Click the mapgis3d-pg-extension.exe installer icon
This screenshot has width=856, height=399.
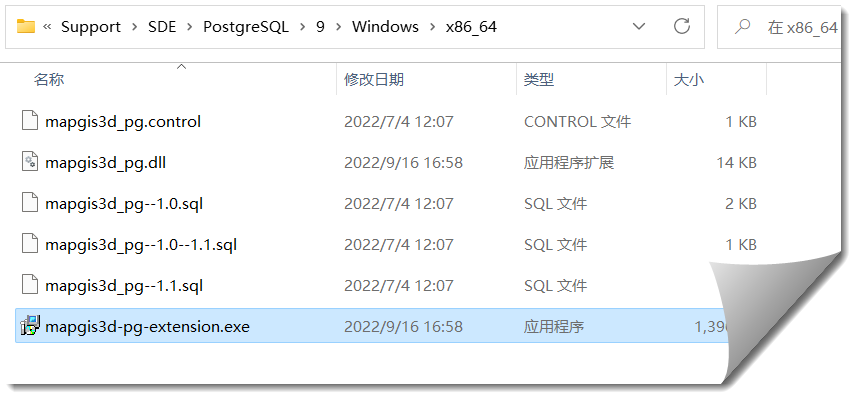click(30, 326)
